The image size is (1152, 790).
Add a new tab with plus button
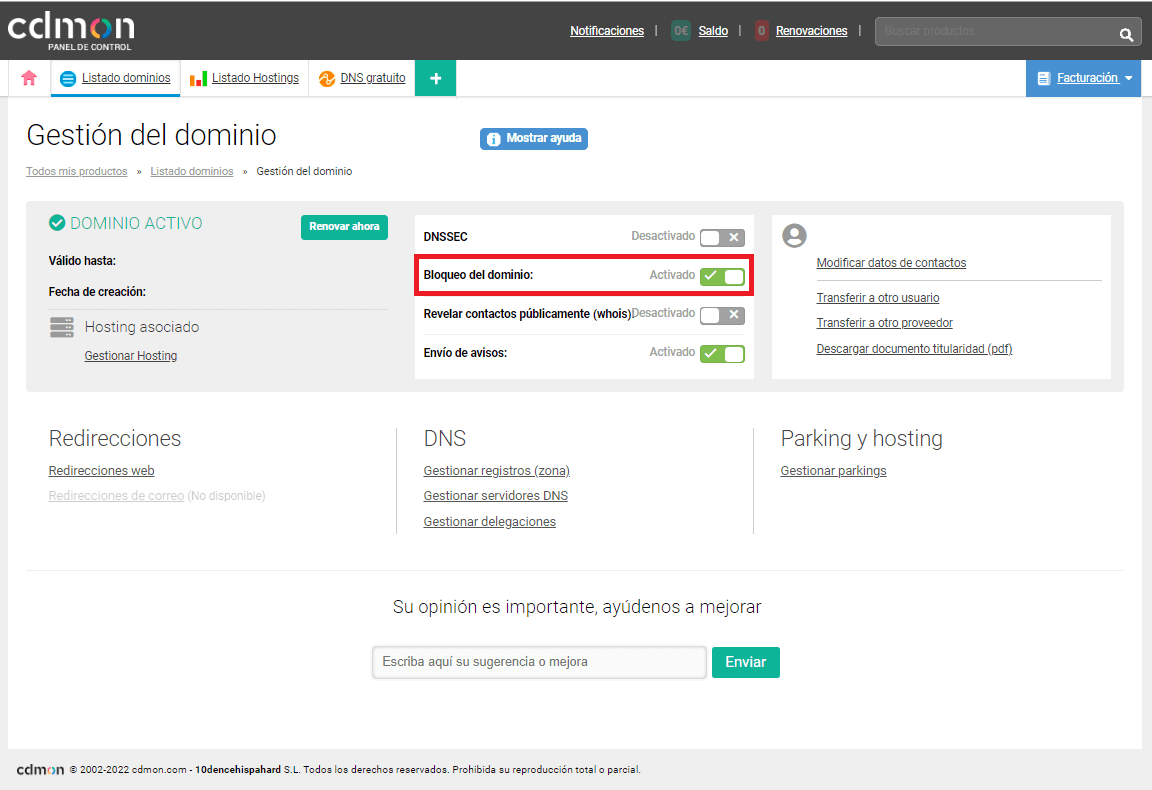[436, 78]
